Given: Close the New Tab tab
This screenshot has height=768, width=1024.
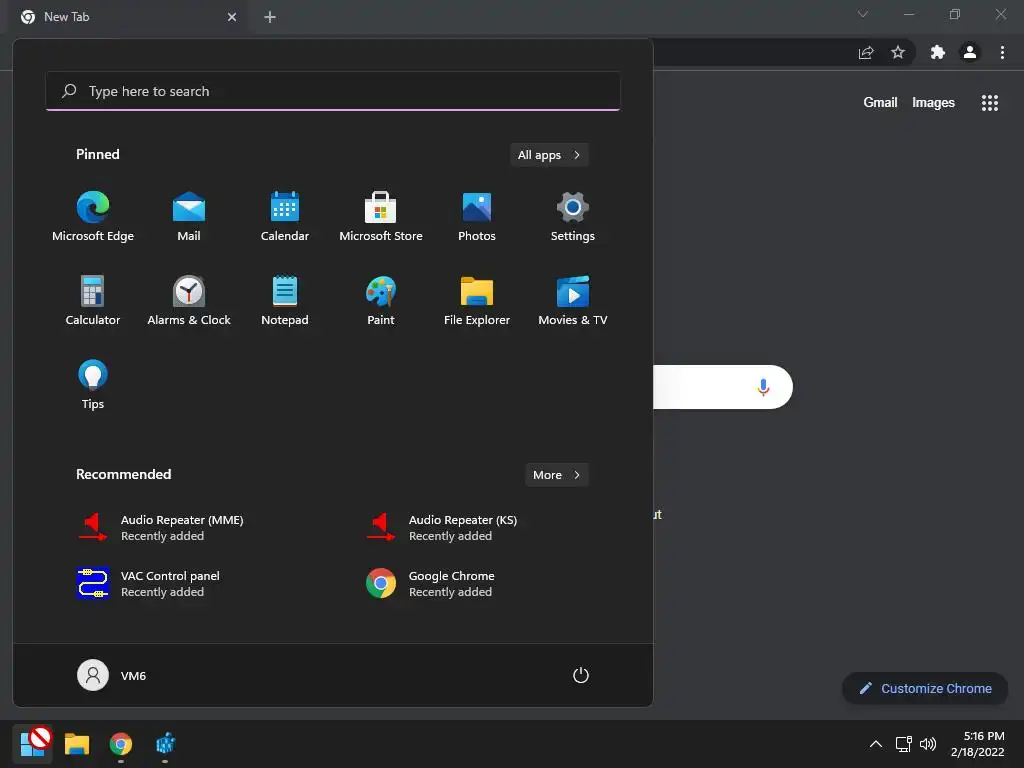Looking at the screenshot, I should point(232,17).
